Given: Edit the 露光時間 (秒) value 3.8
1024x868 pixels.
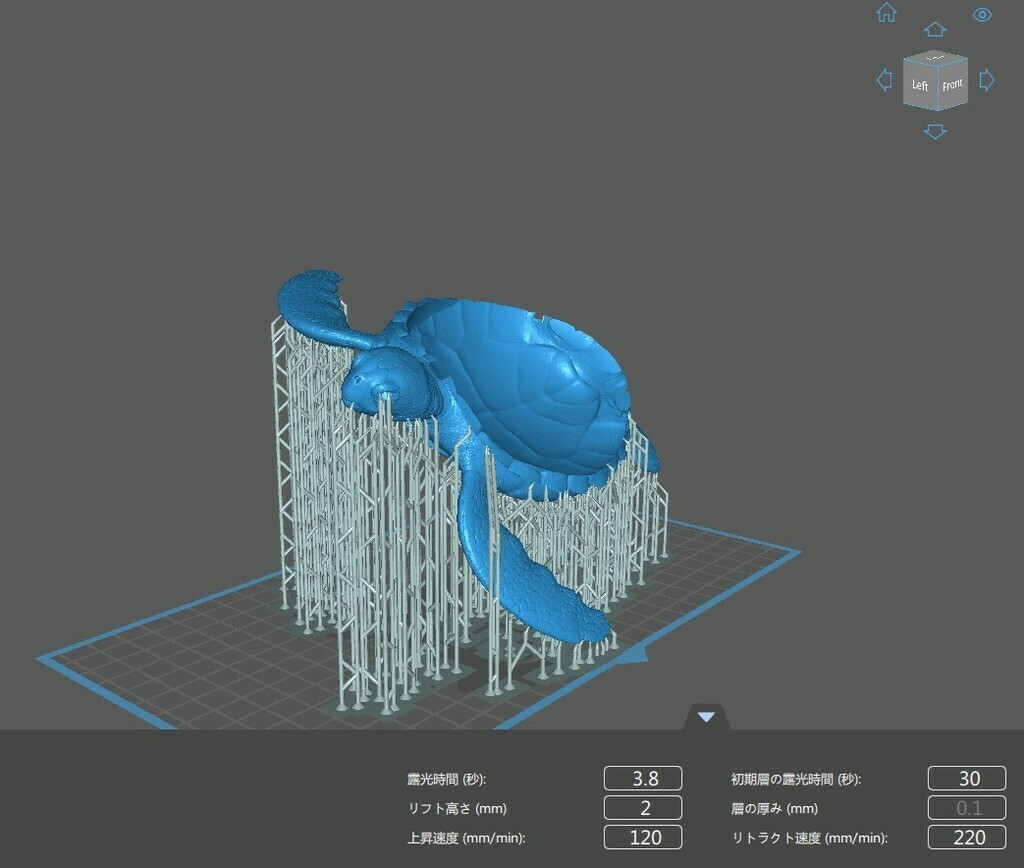Looking at the screenshot, I should tap(643, 779).
